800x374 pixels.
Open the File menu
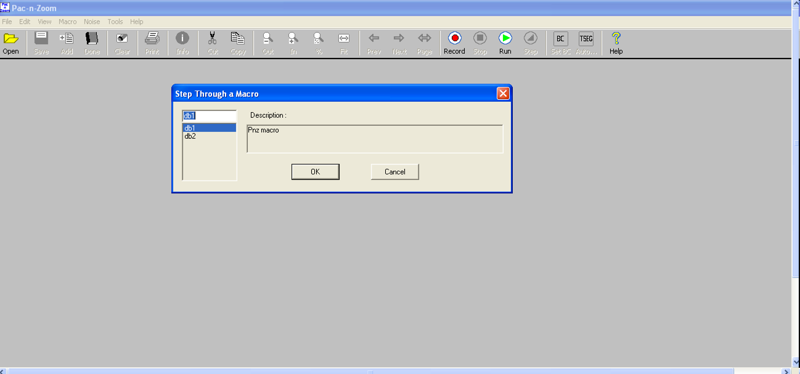pyautogui.click(x=7, y=22)
